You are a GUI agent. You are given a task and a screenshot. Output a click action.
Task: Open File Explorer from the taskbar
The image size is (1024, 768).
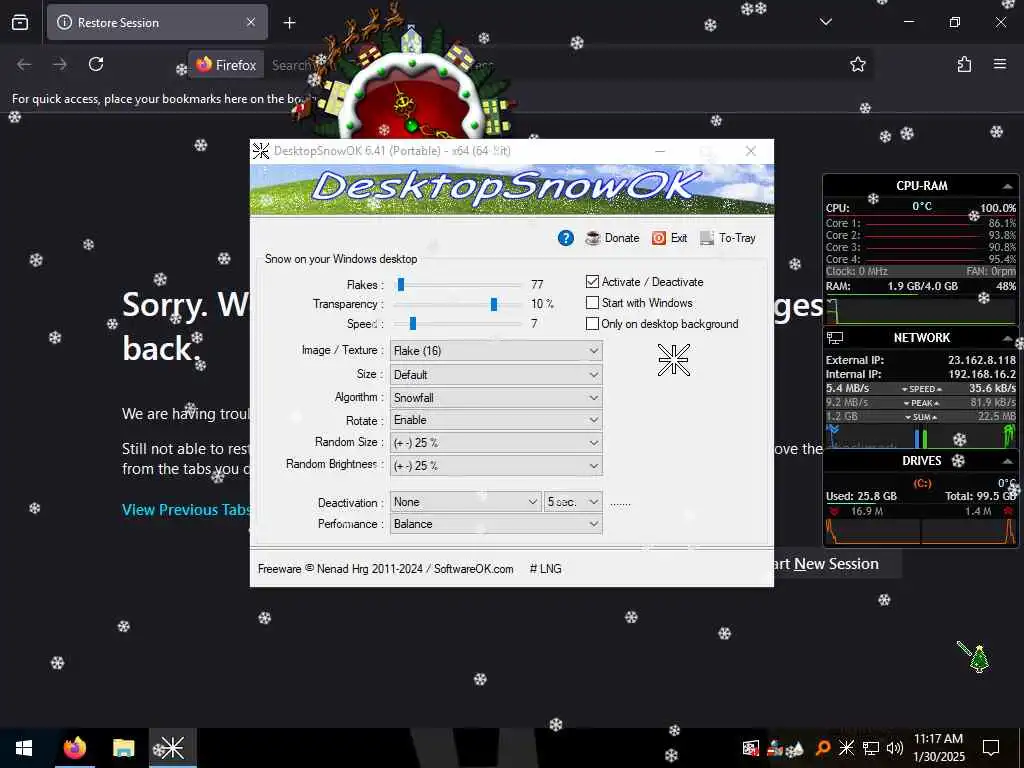pyautogui.click(x=123, y=748)
